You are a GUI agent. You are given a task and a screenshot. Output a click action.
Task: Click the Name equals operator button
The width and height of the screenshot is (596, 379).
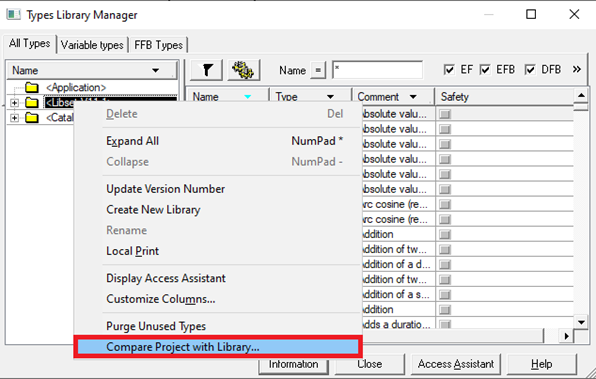pyautogui.click(x=318, y=70)
